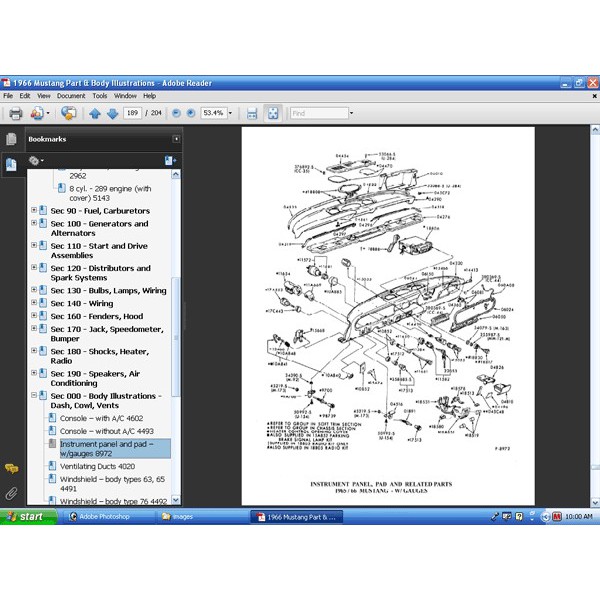The width and height of the screenshot is (600, 600).
Task: Open the Pages panel icon in sidebar
Action: pos(11,139)
